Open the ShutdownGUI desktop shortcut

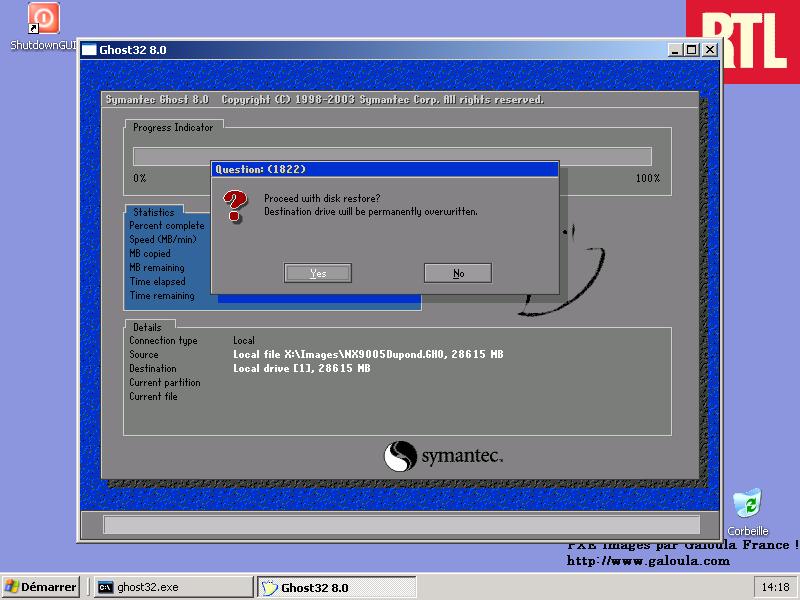(x=43, y=20)
